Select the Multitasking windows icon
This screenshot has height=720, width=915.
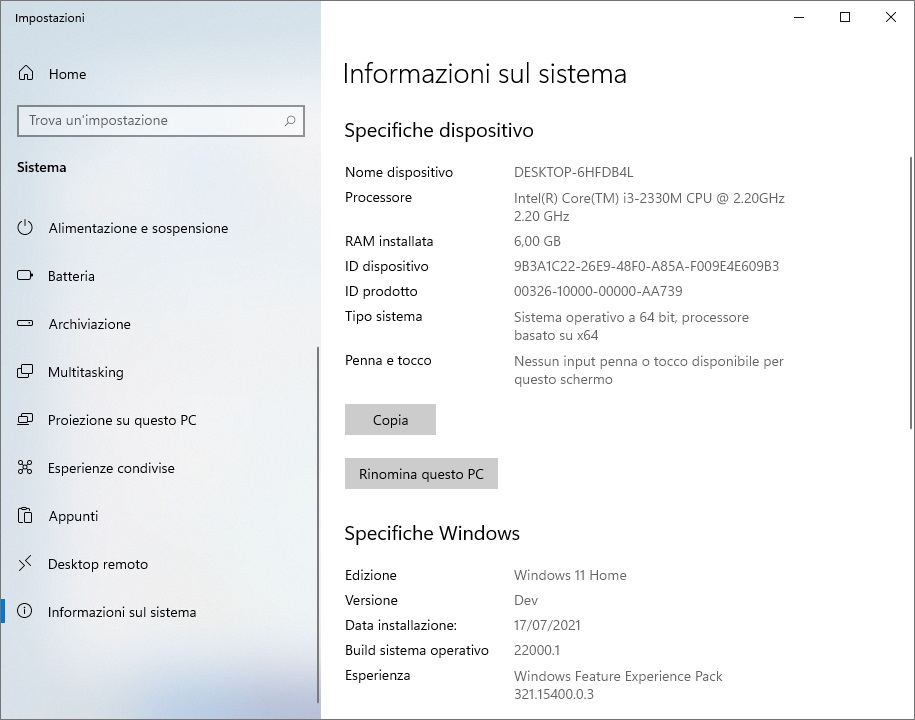(x=25, y=371)
